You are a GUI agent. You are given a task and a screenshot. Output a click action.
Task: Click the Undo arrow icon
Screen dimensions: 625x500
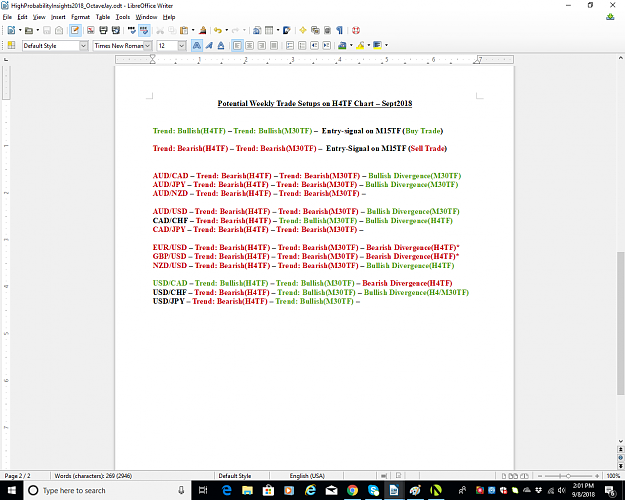(218, 30)
